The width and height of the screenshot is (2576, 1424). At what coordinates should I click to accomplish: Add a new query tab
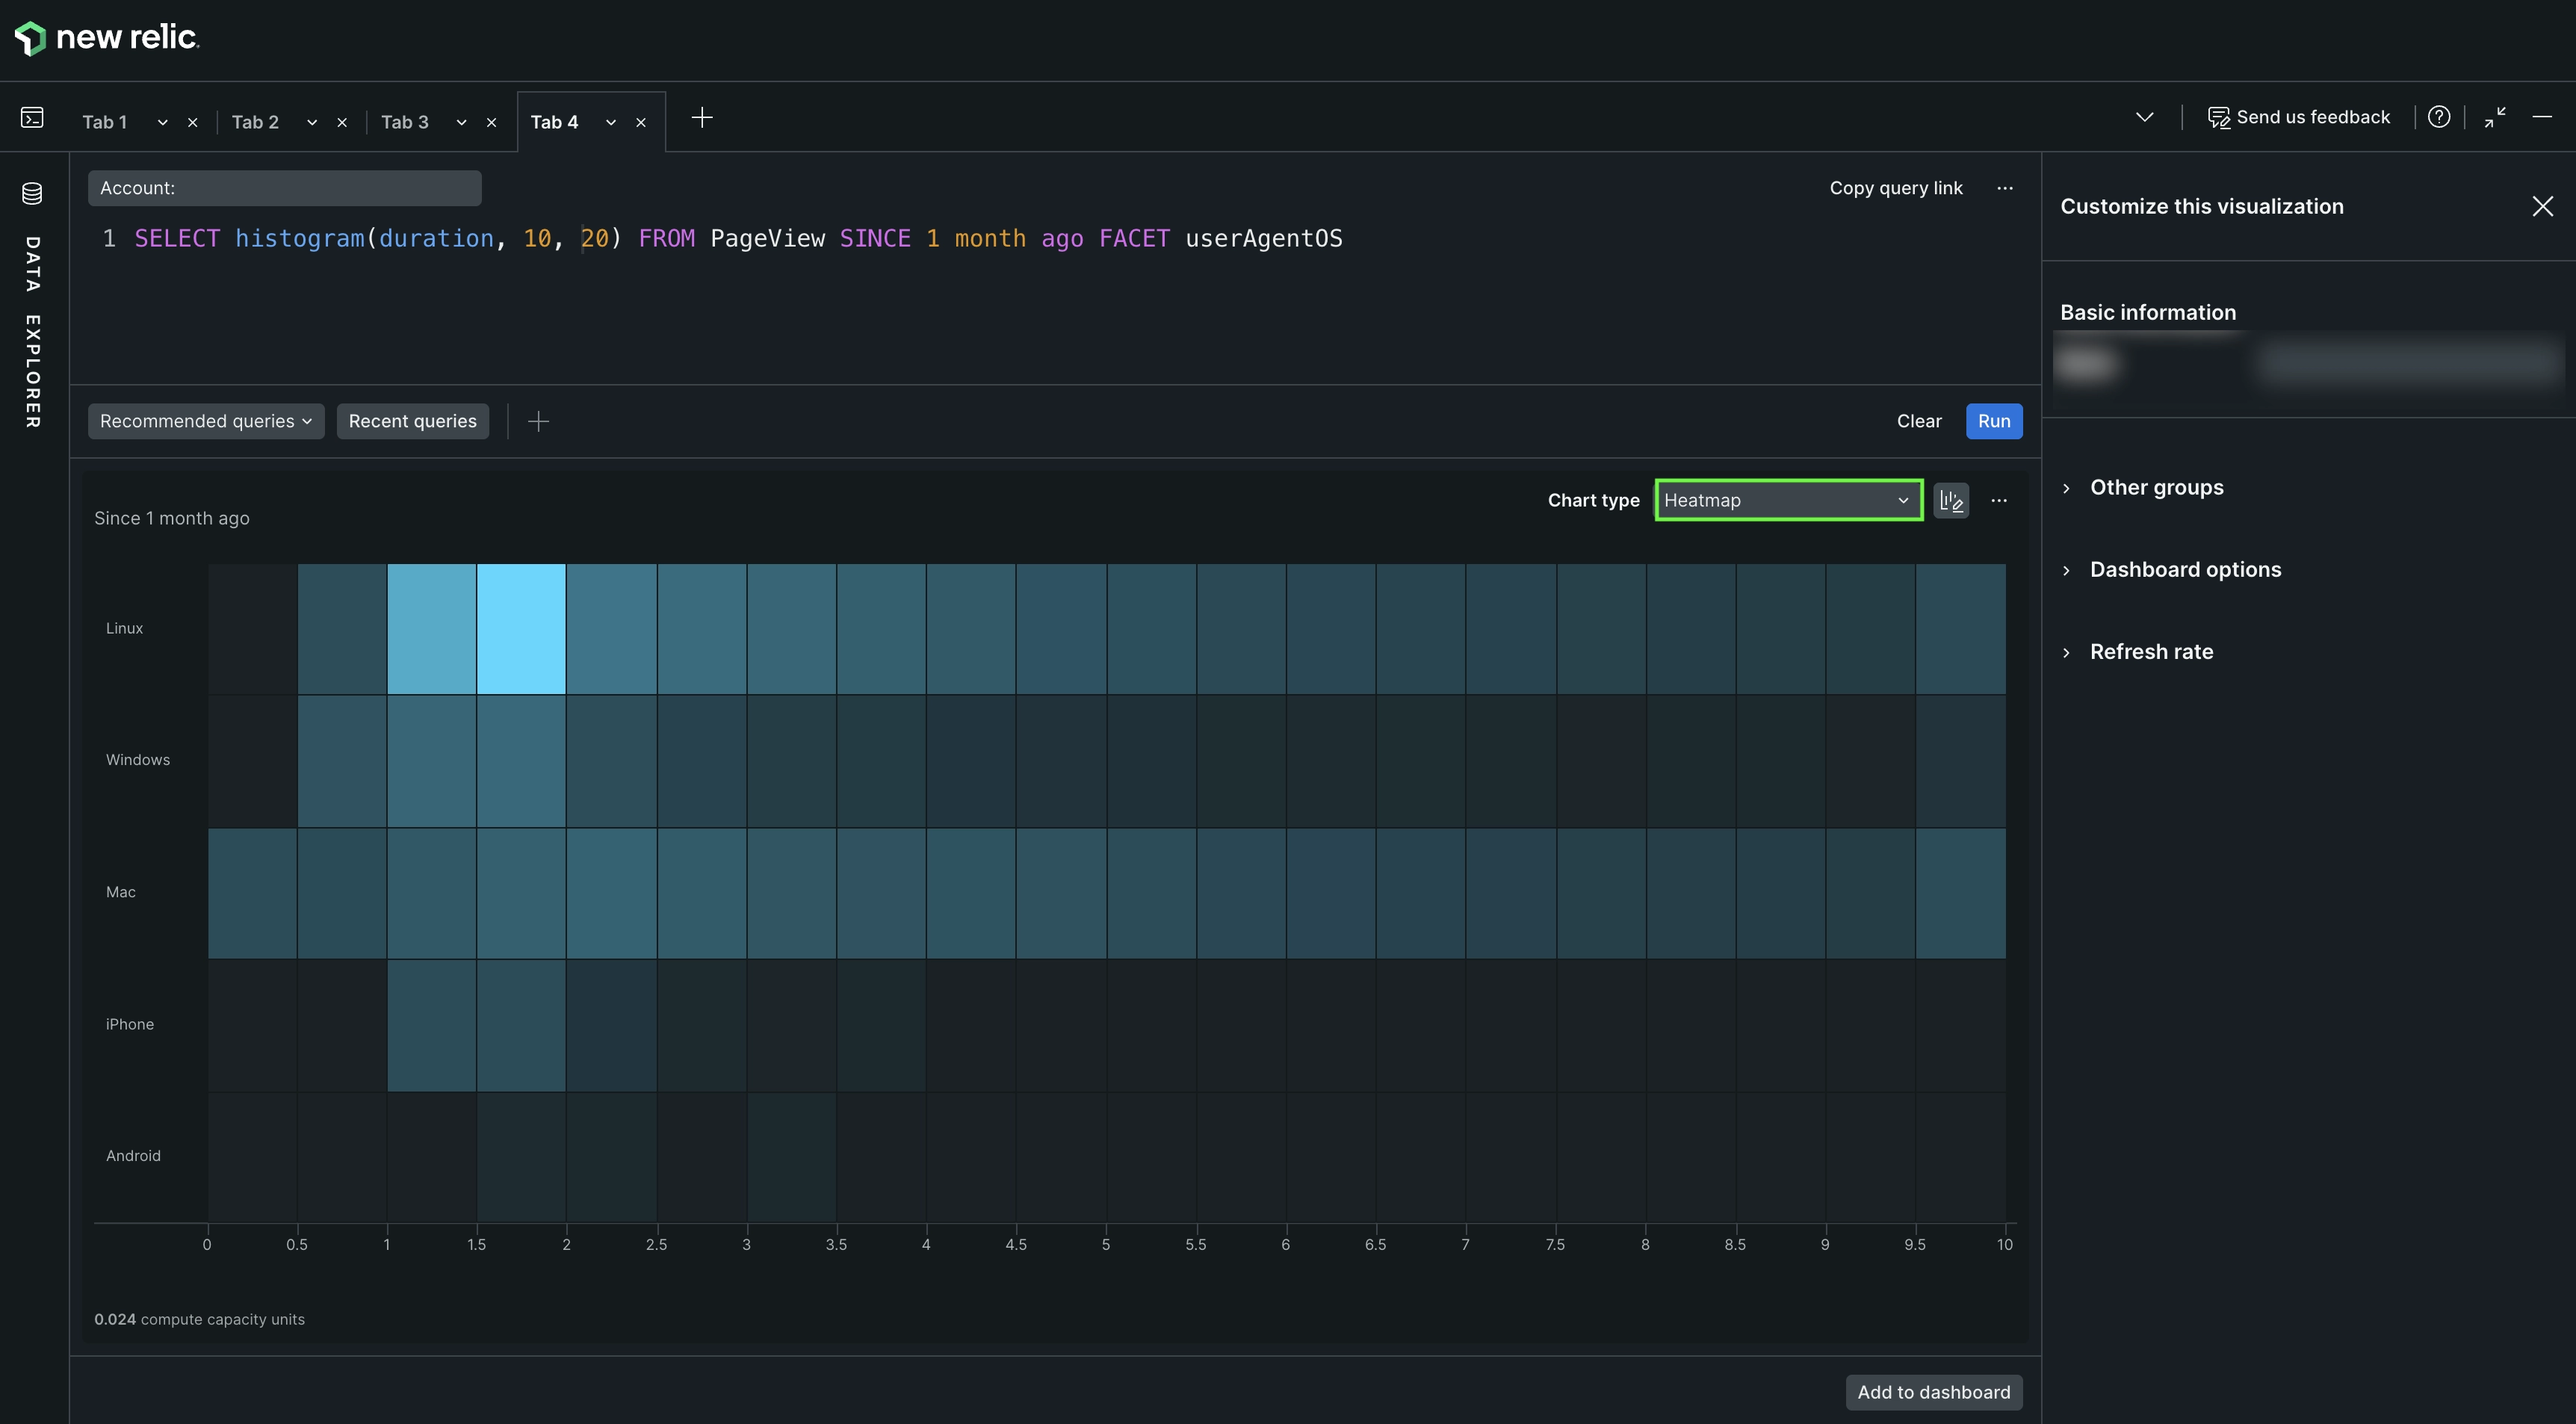(702, 118)
